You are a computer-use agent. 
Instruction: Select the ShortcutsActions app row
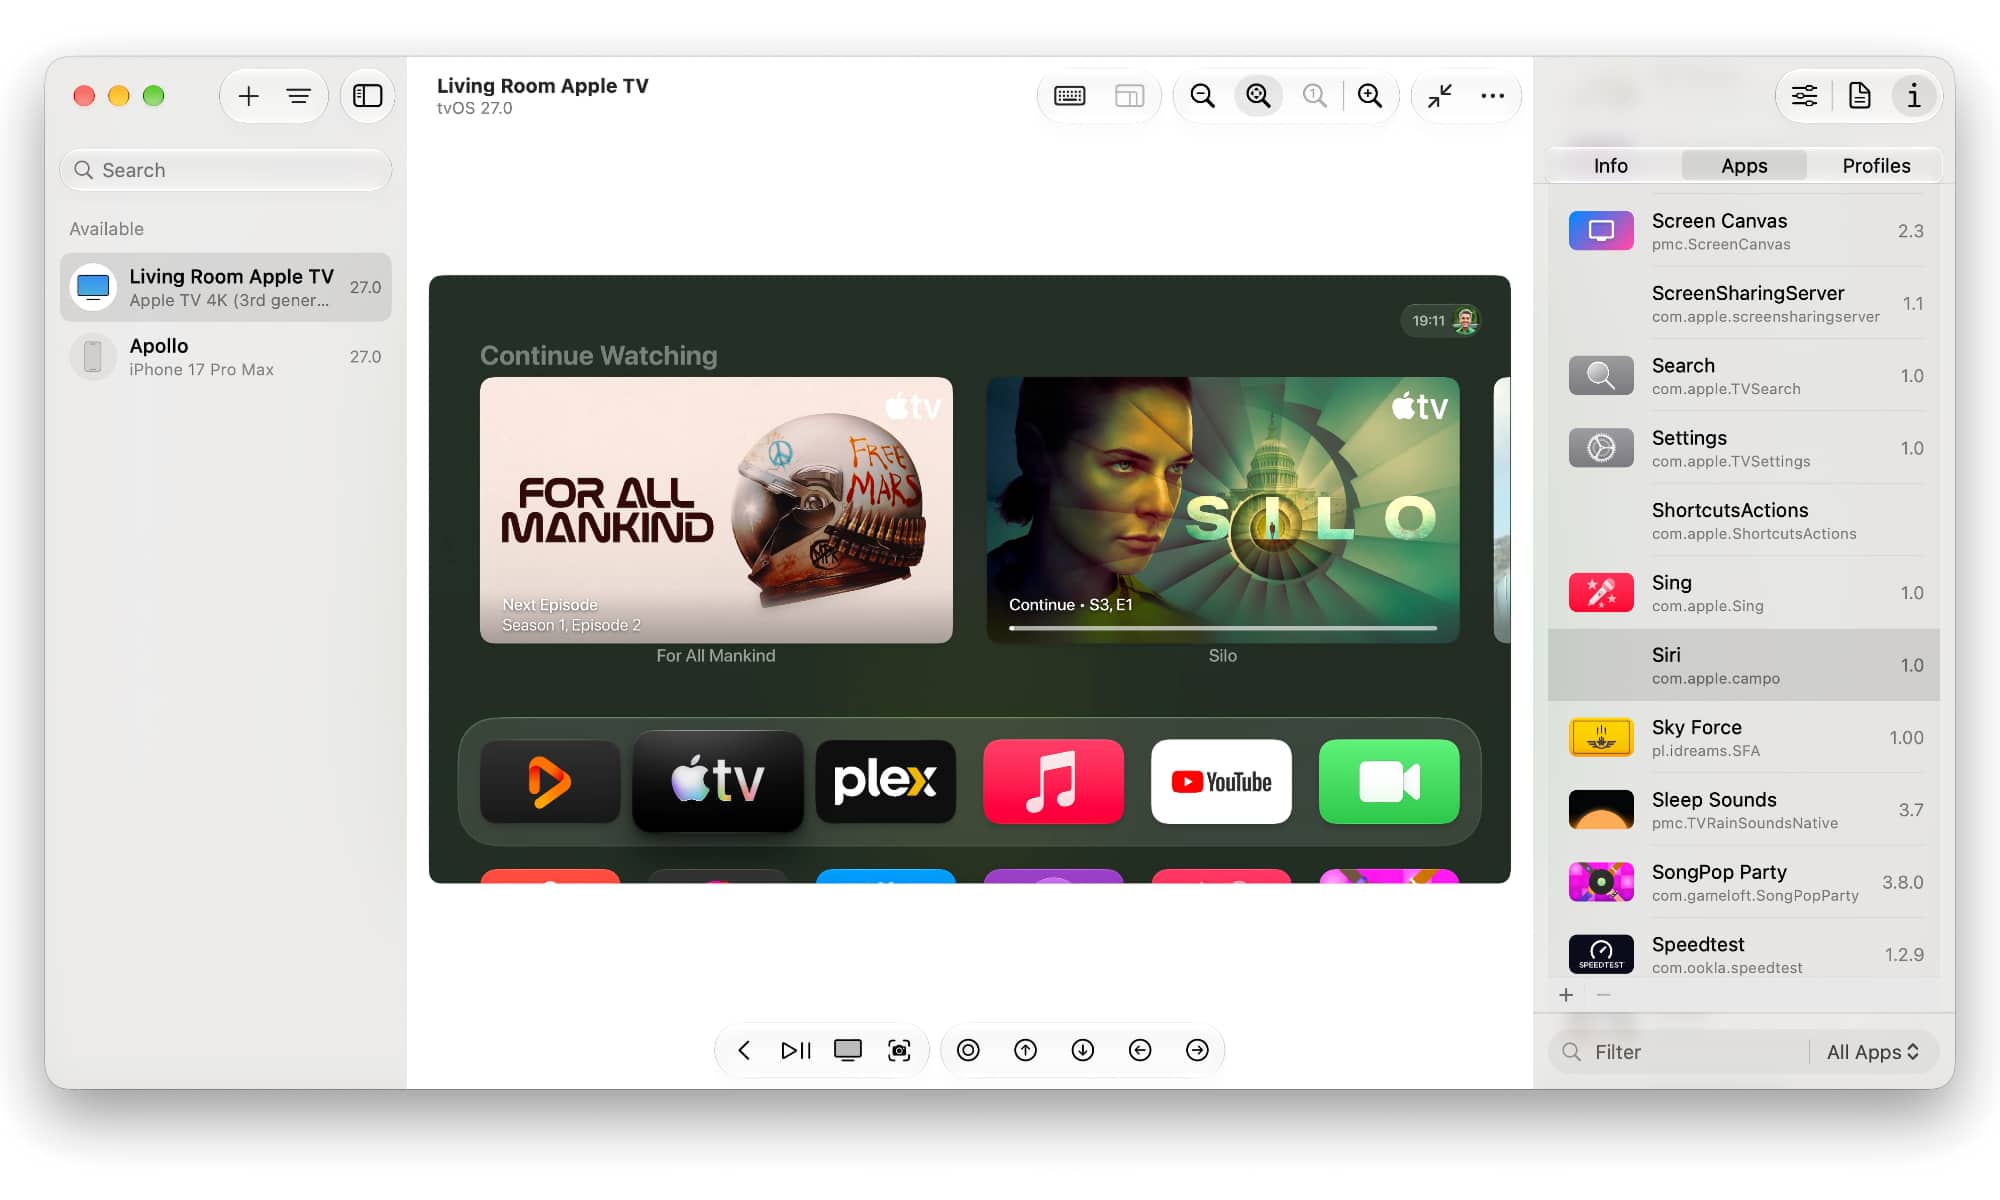1743,521
